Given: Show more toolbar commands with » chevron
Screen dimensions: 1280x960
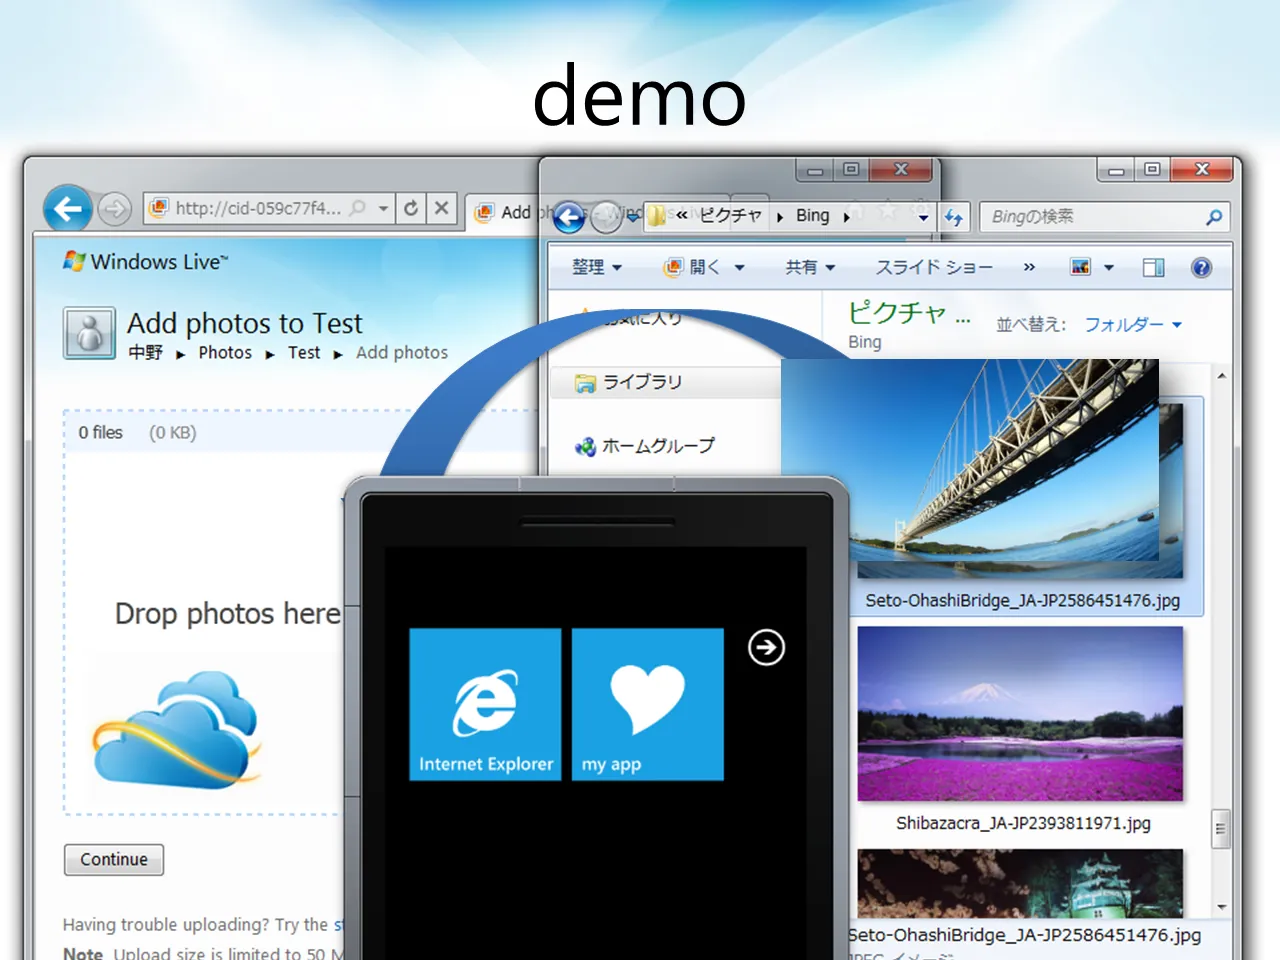Looking at the screenshot, I should click(x=1029, y=267).
